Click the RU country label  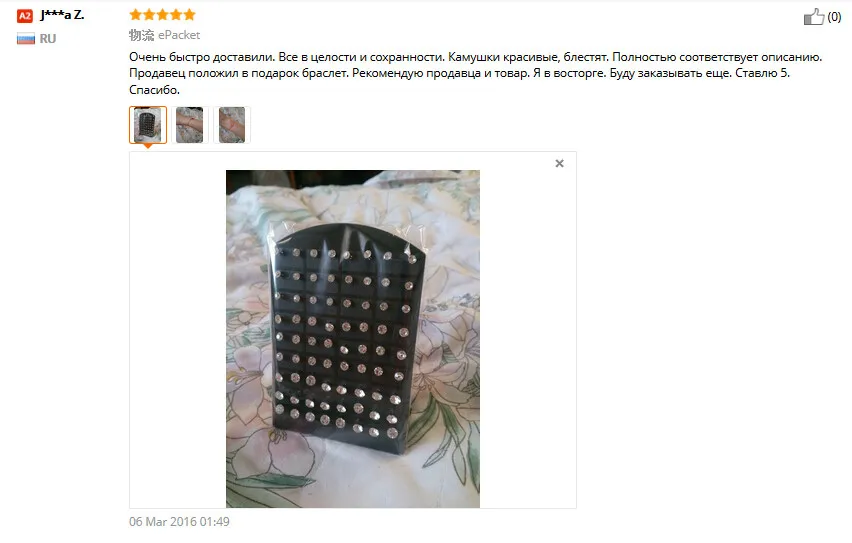[x=48, y=39]
